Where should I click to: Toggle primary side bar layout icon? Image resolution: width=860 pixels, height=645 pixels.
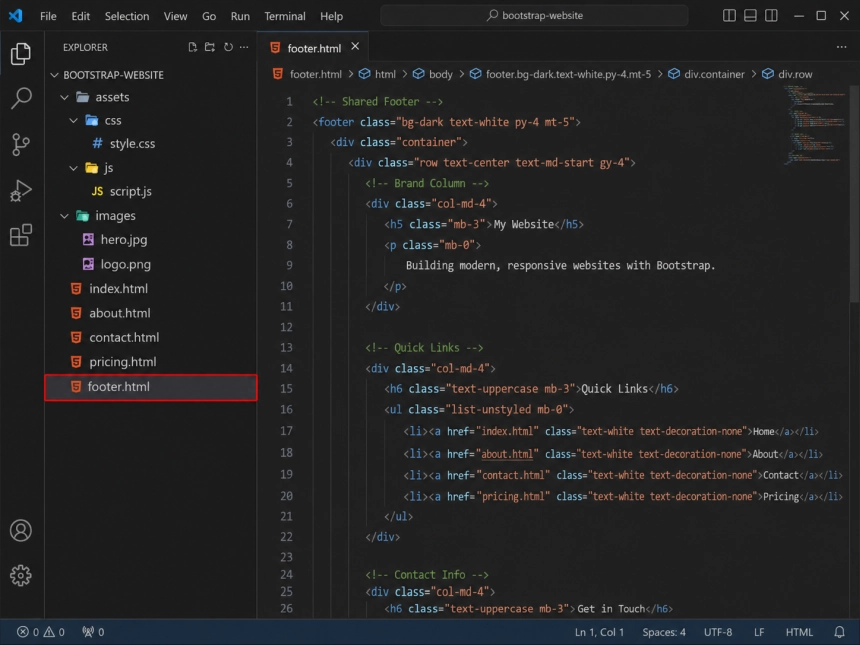coord(729,15)
